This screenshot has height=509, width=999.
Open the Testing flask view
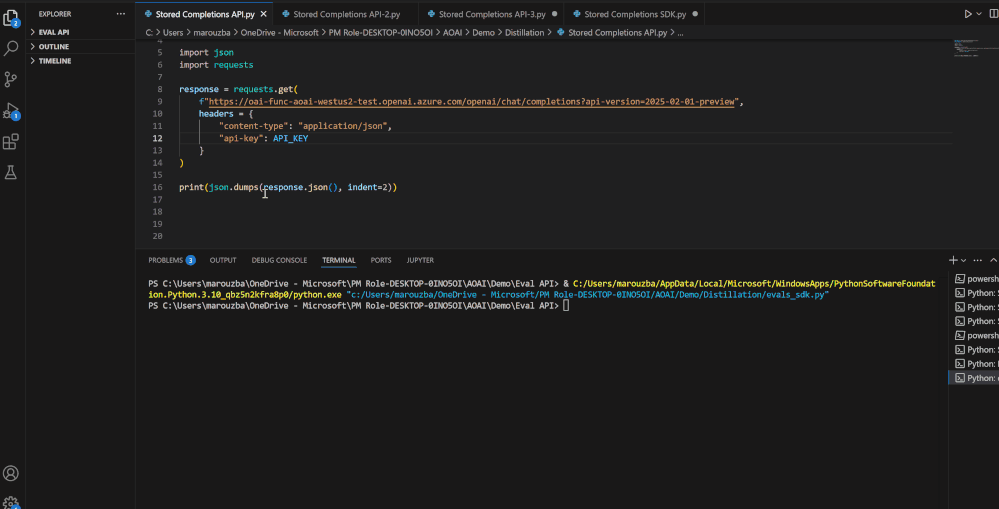[x=11, y=172]
